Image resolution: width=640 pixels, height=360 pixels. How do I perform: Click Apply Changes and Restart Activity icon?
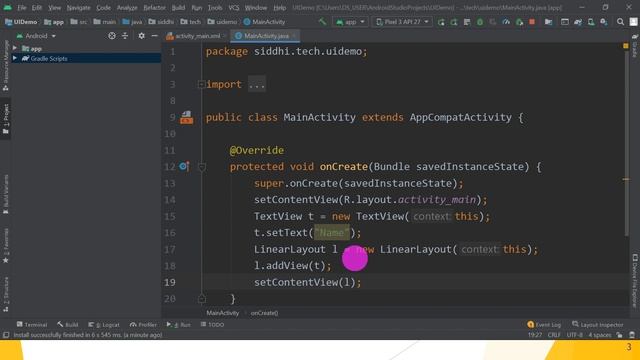click(454, 22)
